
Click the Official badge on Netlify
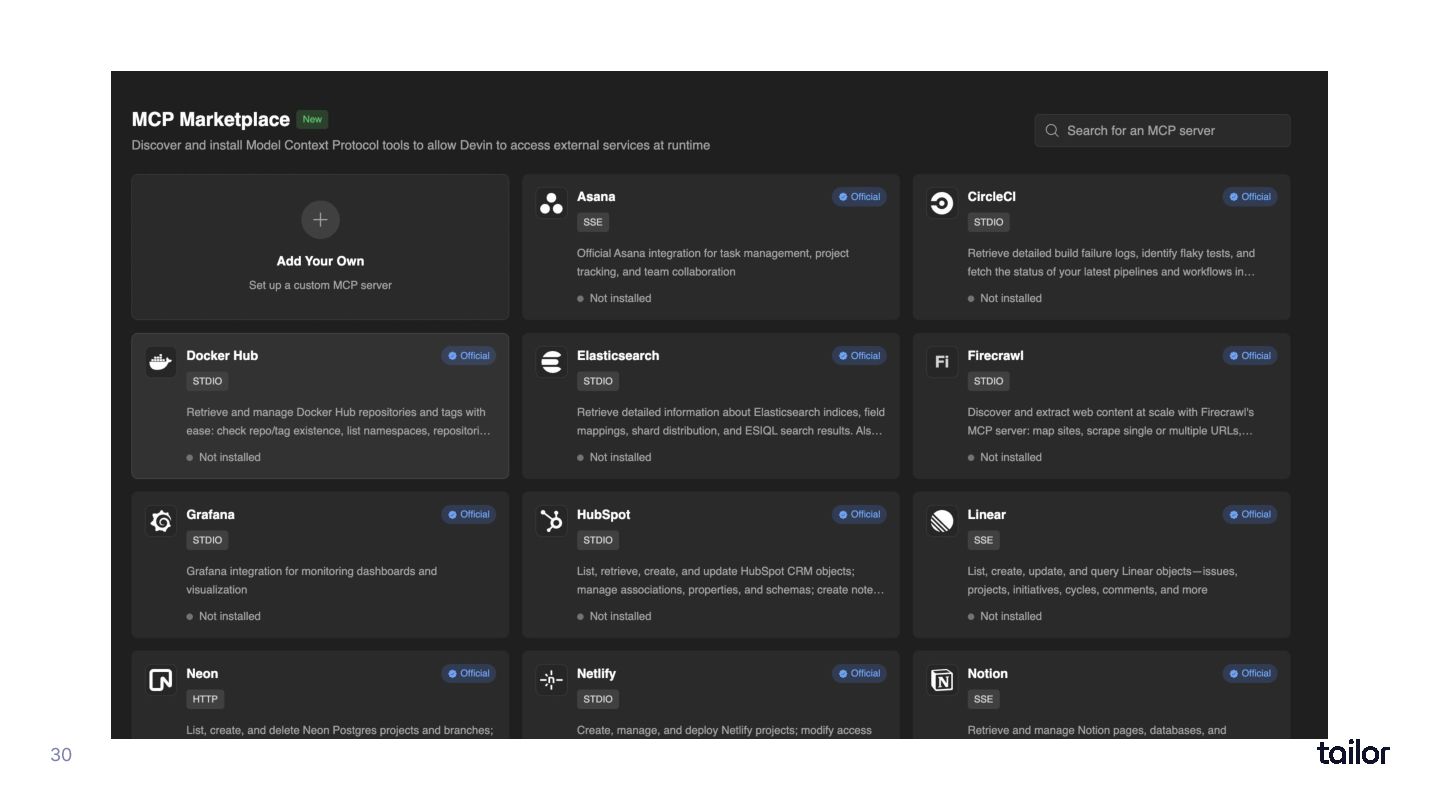tap(859, 674)
